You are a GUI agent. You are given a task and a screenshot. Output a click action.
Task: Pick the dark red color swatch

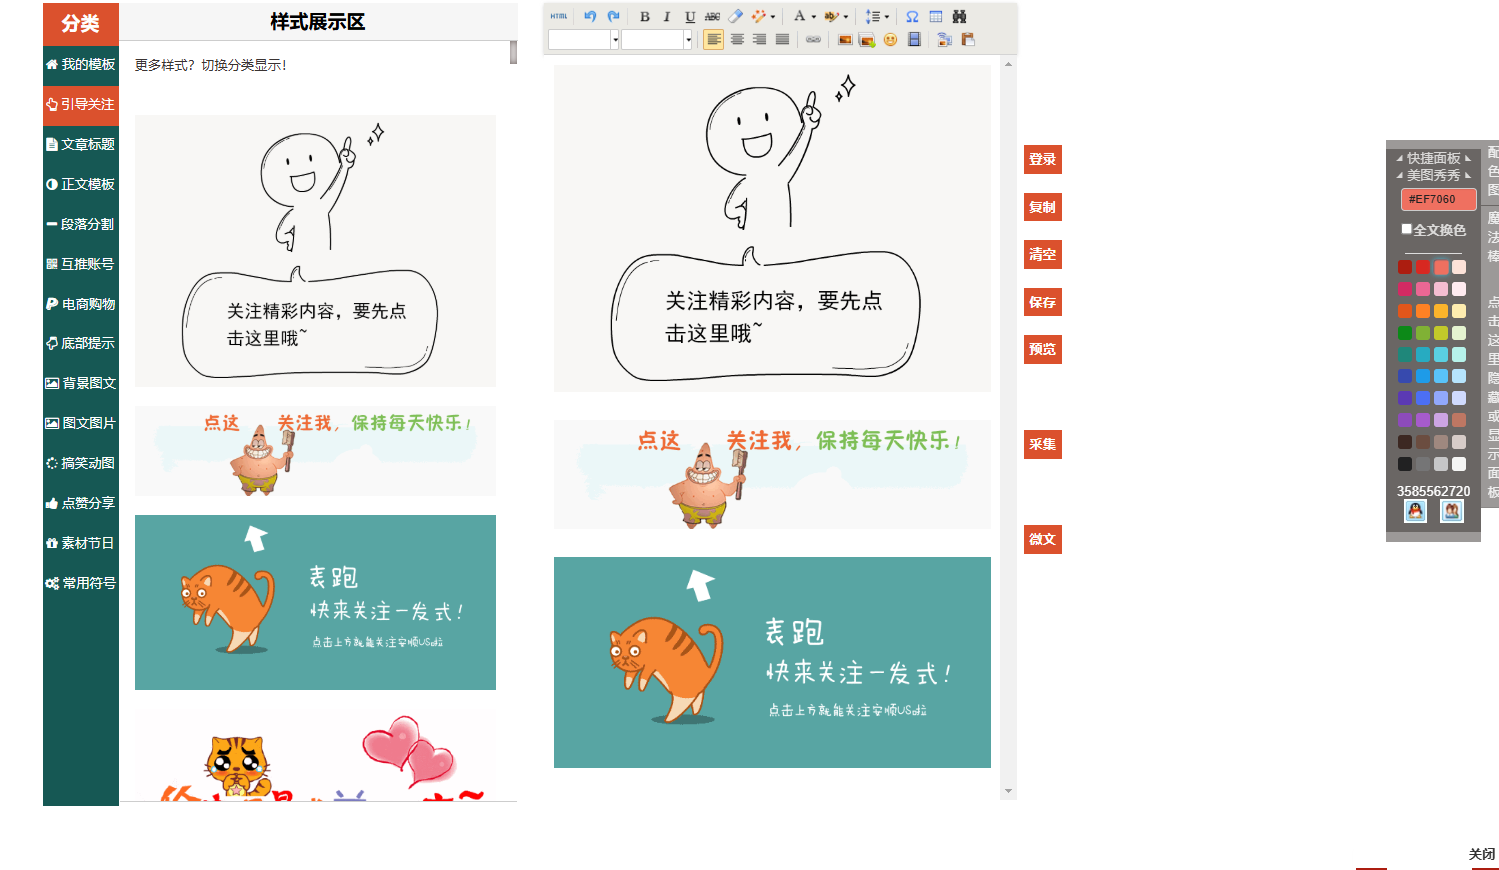click(1405, 267)
